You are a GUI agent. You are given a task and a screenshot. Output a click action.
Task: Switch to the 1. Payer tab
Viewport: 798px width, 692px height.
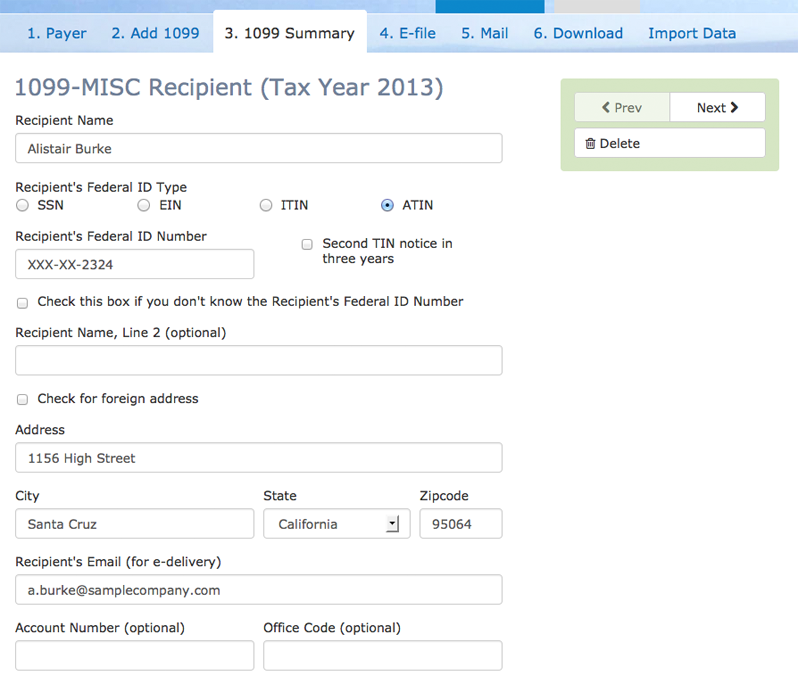[56, 33]
